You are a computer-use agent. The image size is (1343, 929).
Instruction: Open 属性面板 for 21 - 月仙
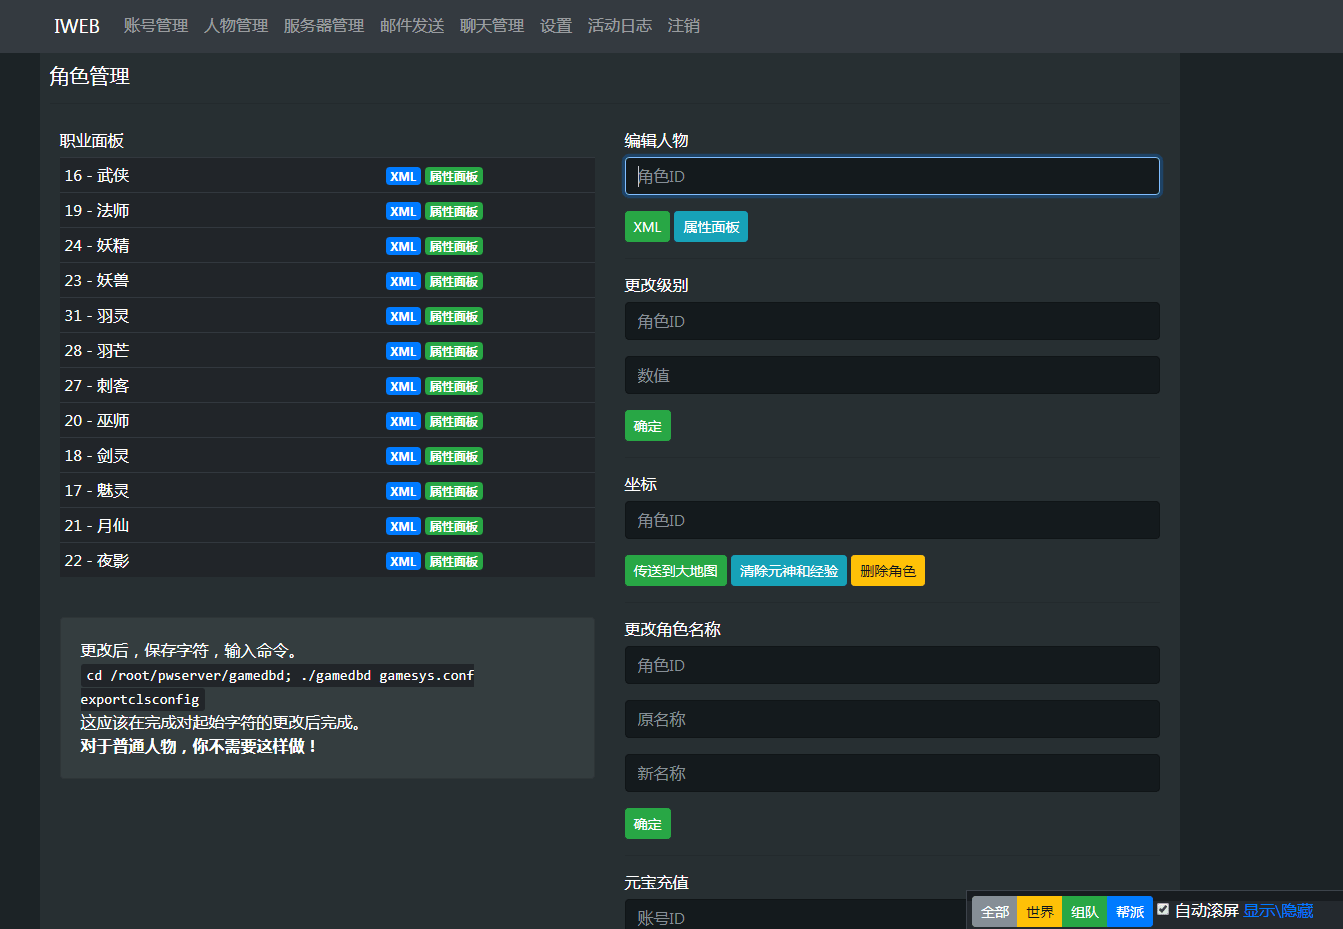[454, 526]
